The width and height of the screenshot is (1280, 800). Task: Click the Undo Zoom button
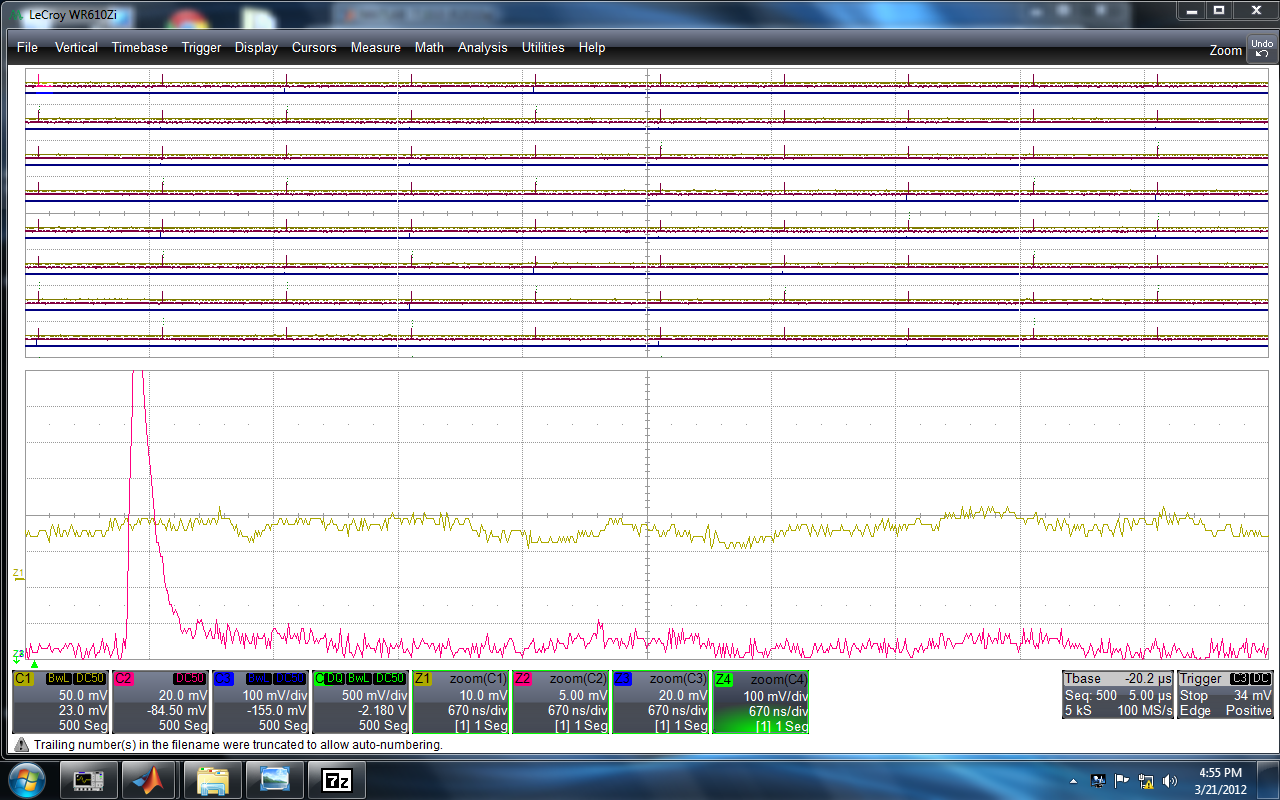pyautogui.click(x=1260, y=48)
